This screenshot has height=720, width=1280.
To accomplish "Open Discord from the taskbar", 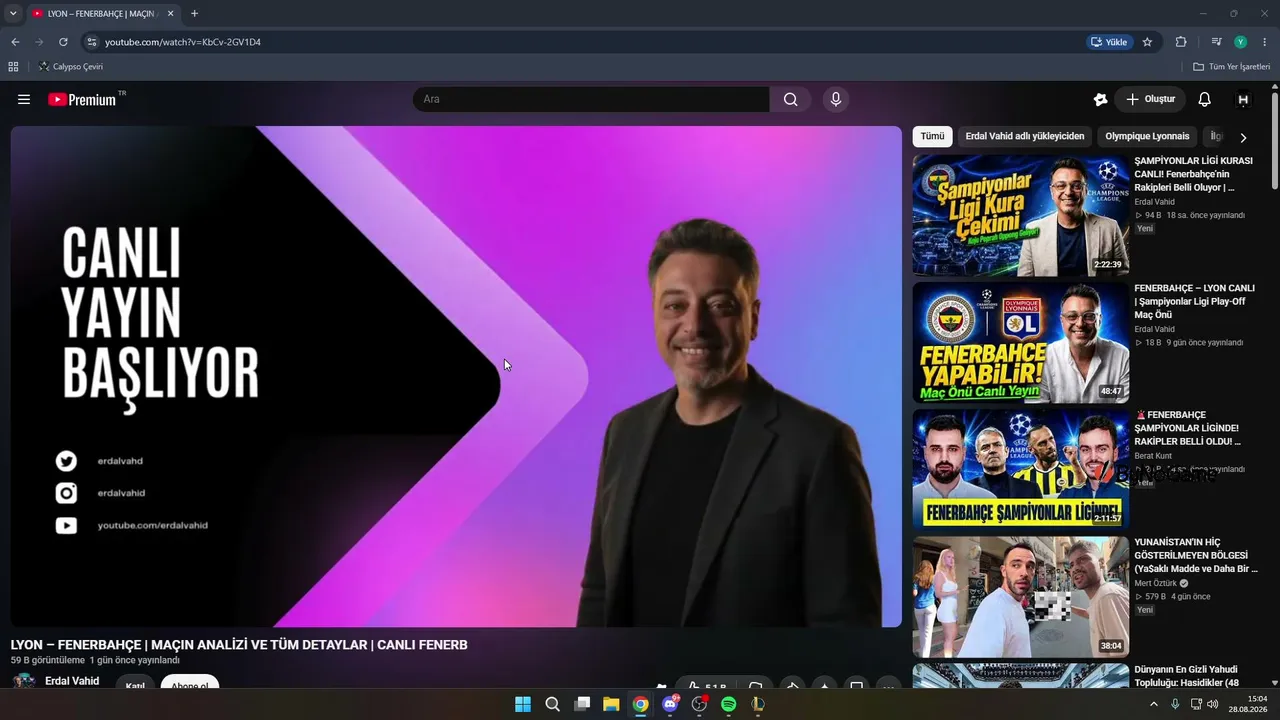I will pos(670,704).
